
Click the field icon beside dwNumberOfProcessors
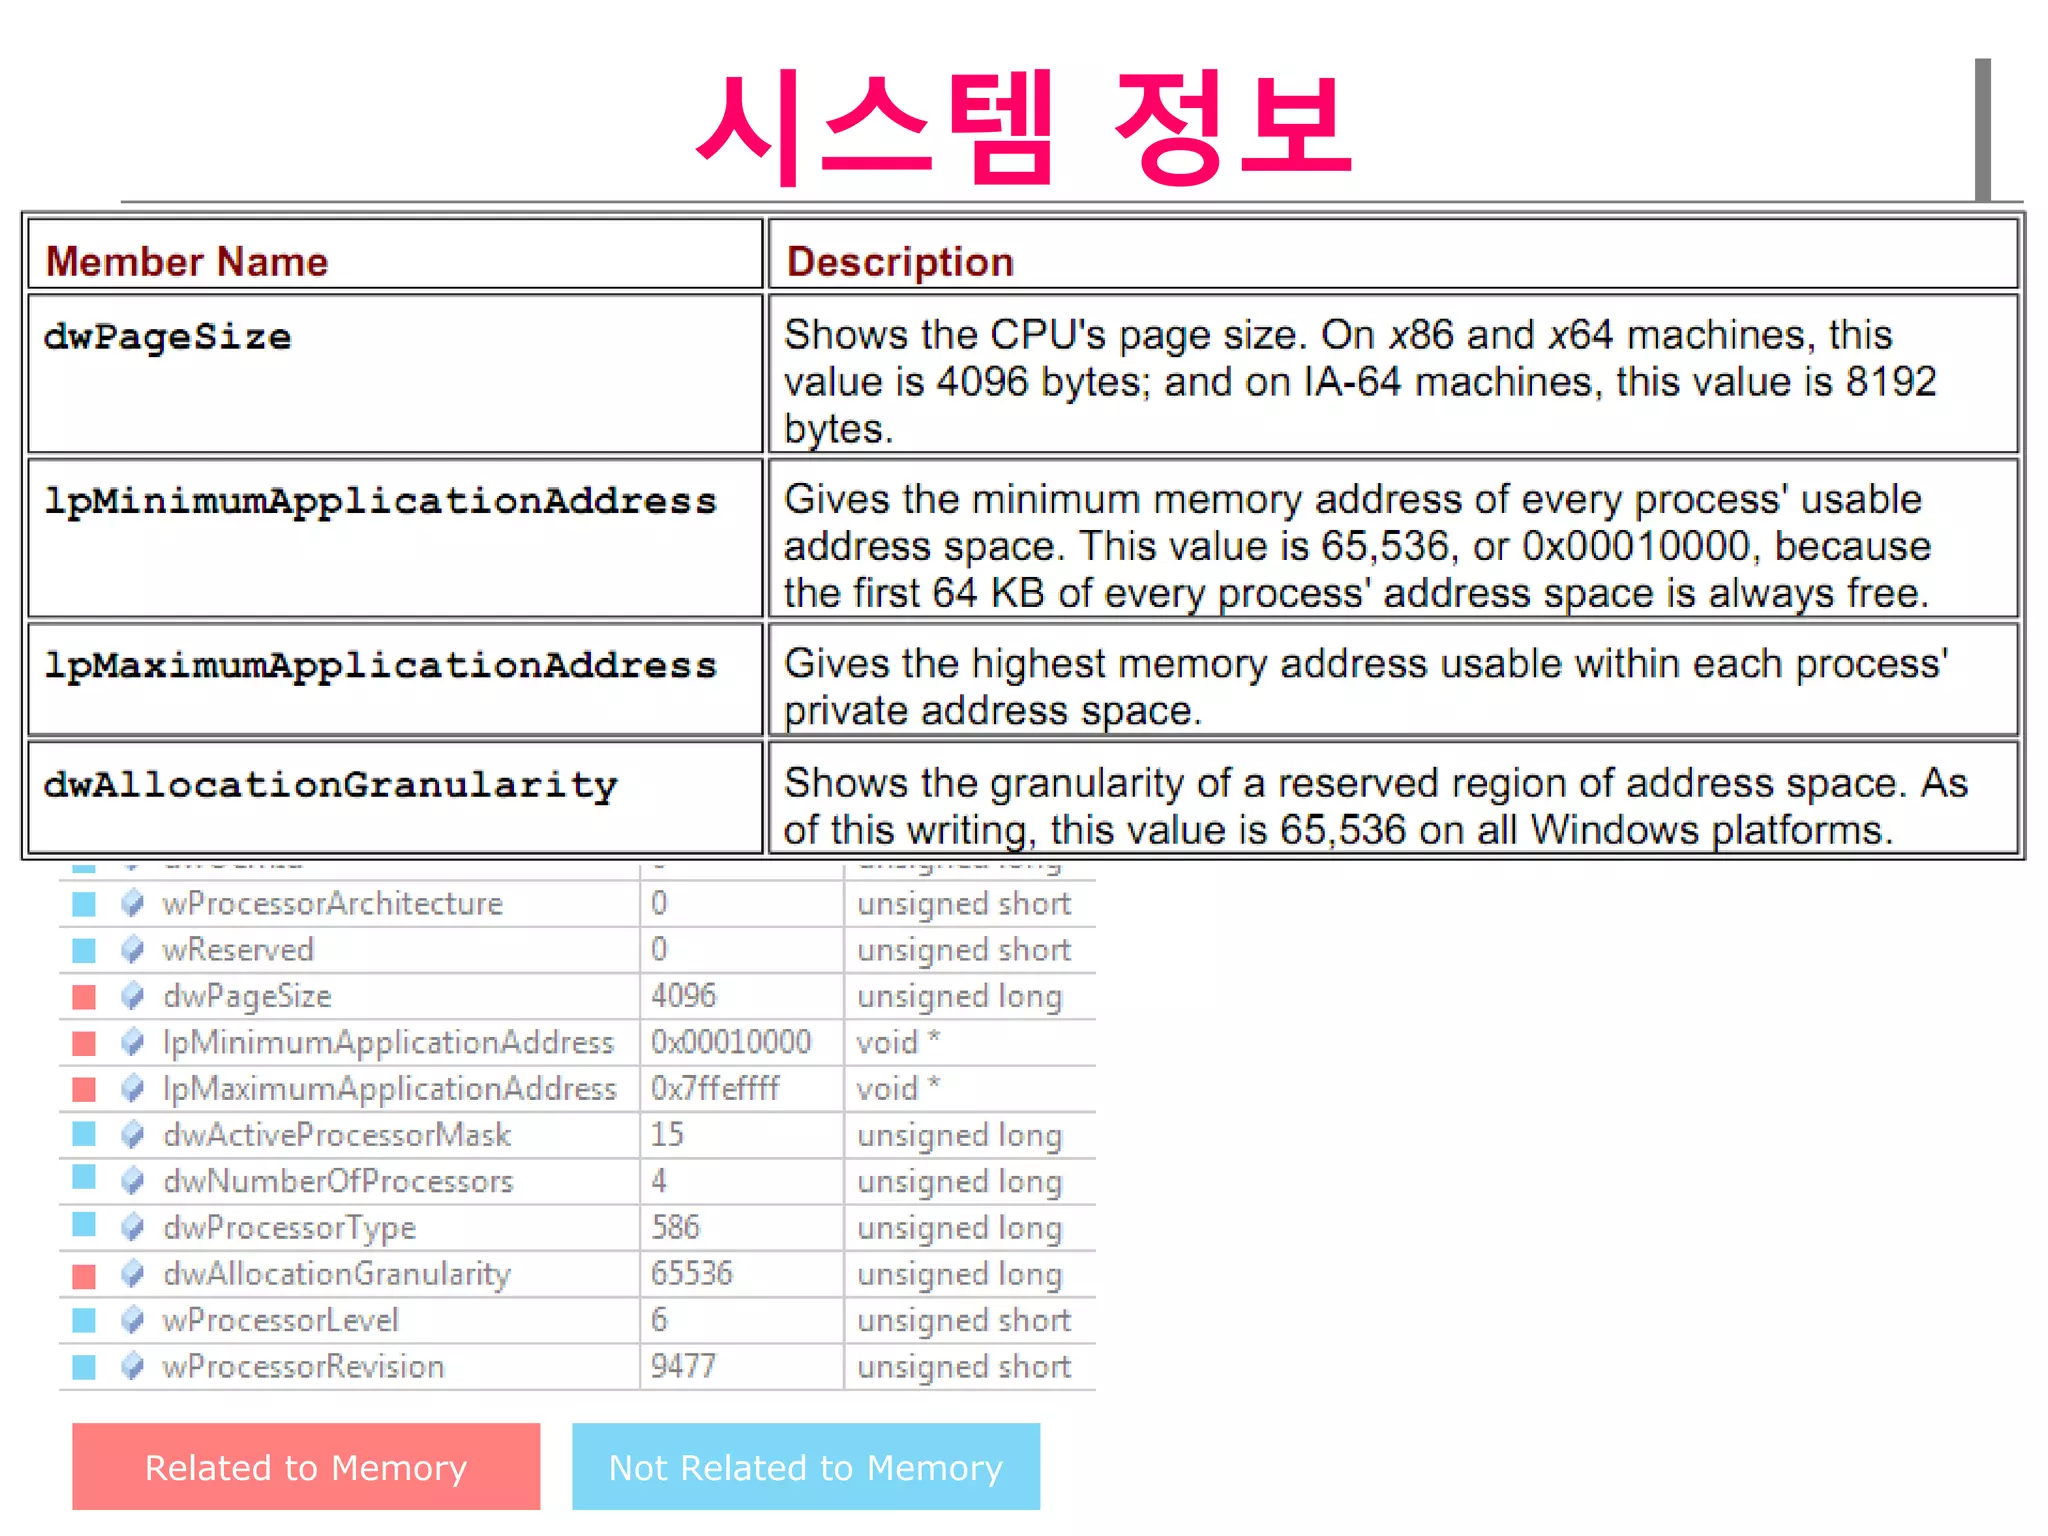(x=132, y=1181)
